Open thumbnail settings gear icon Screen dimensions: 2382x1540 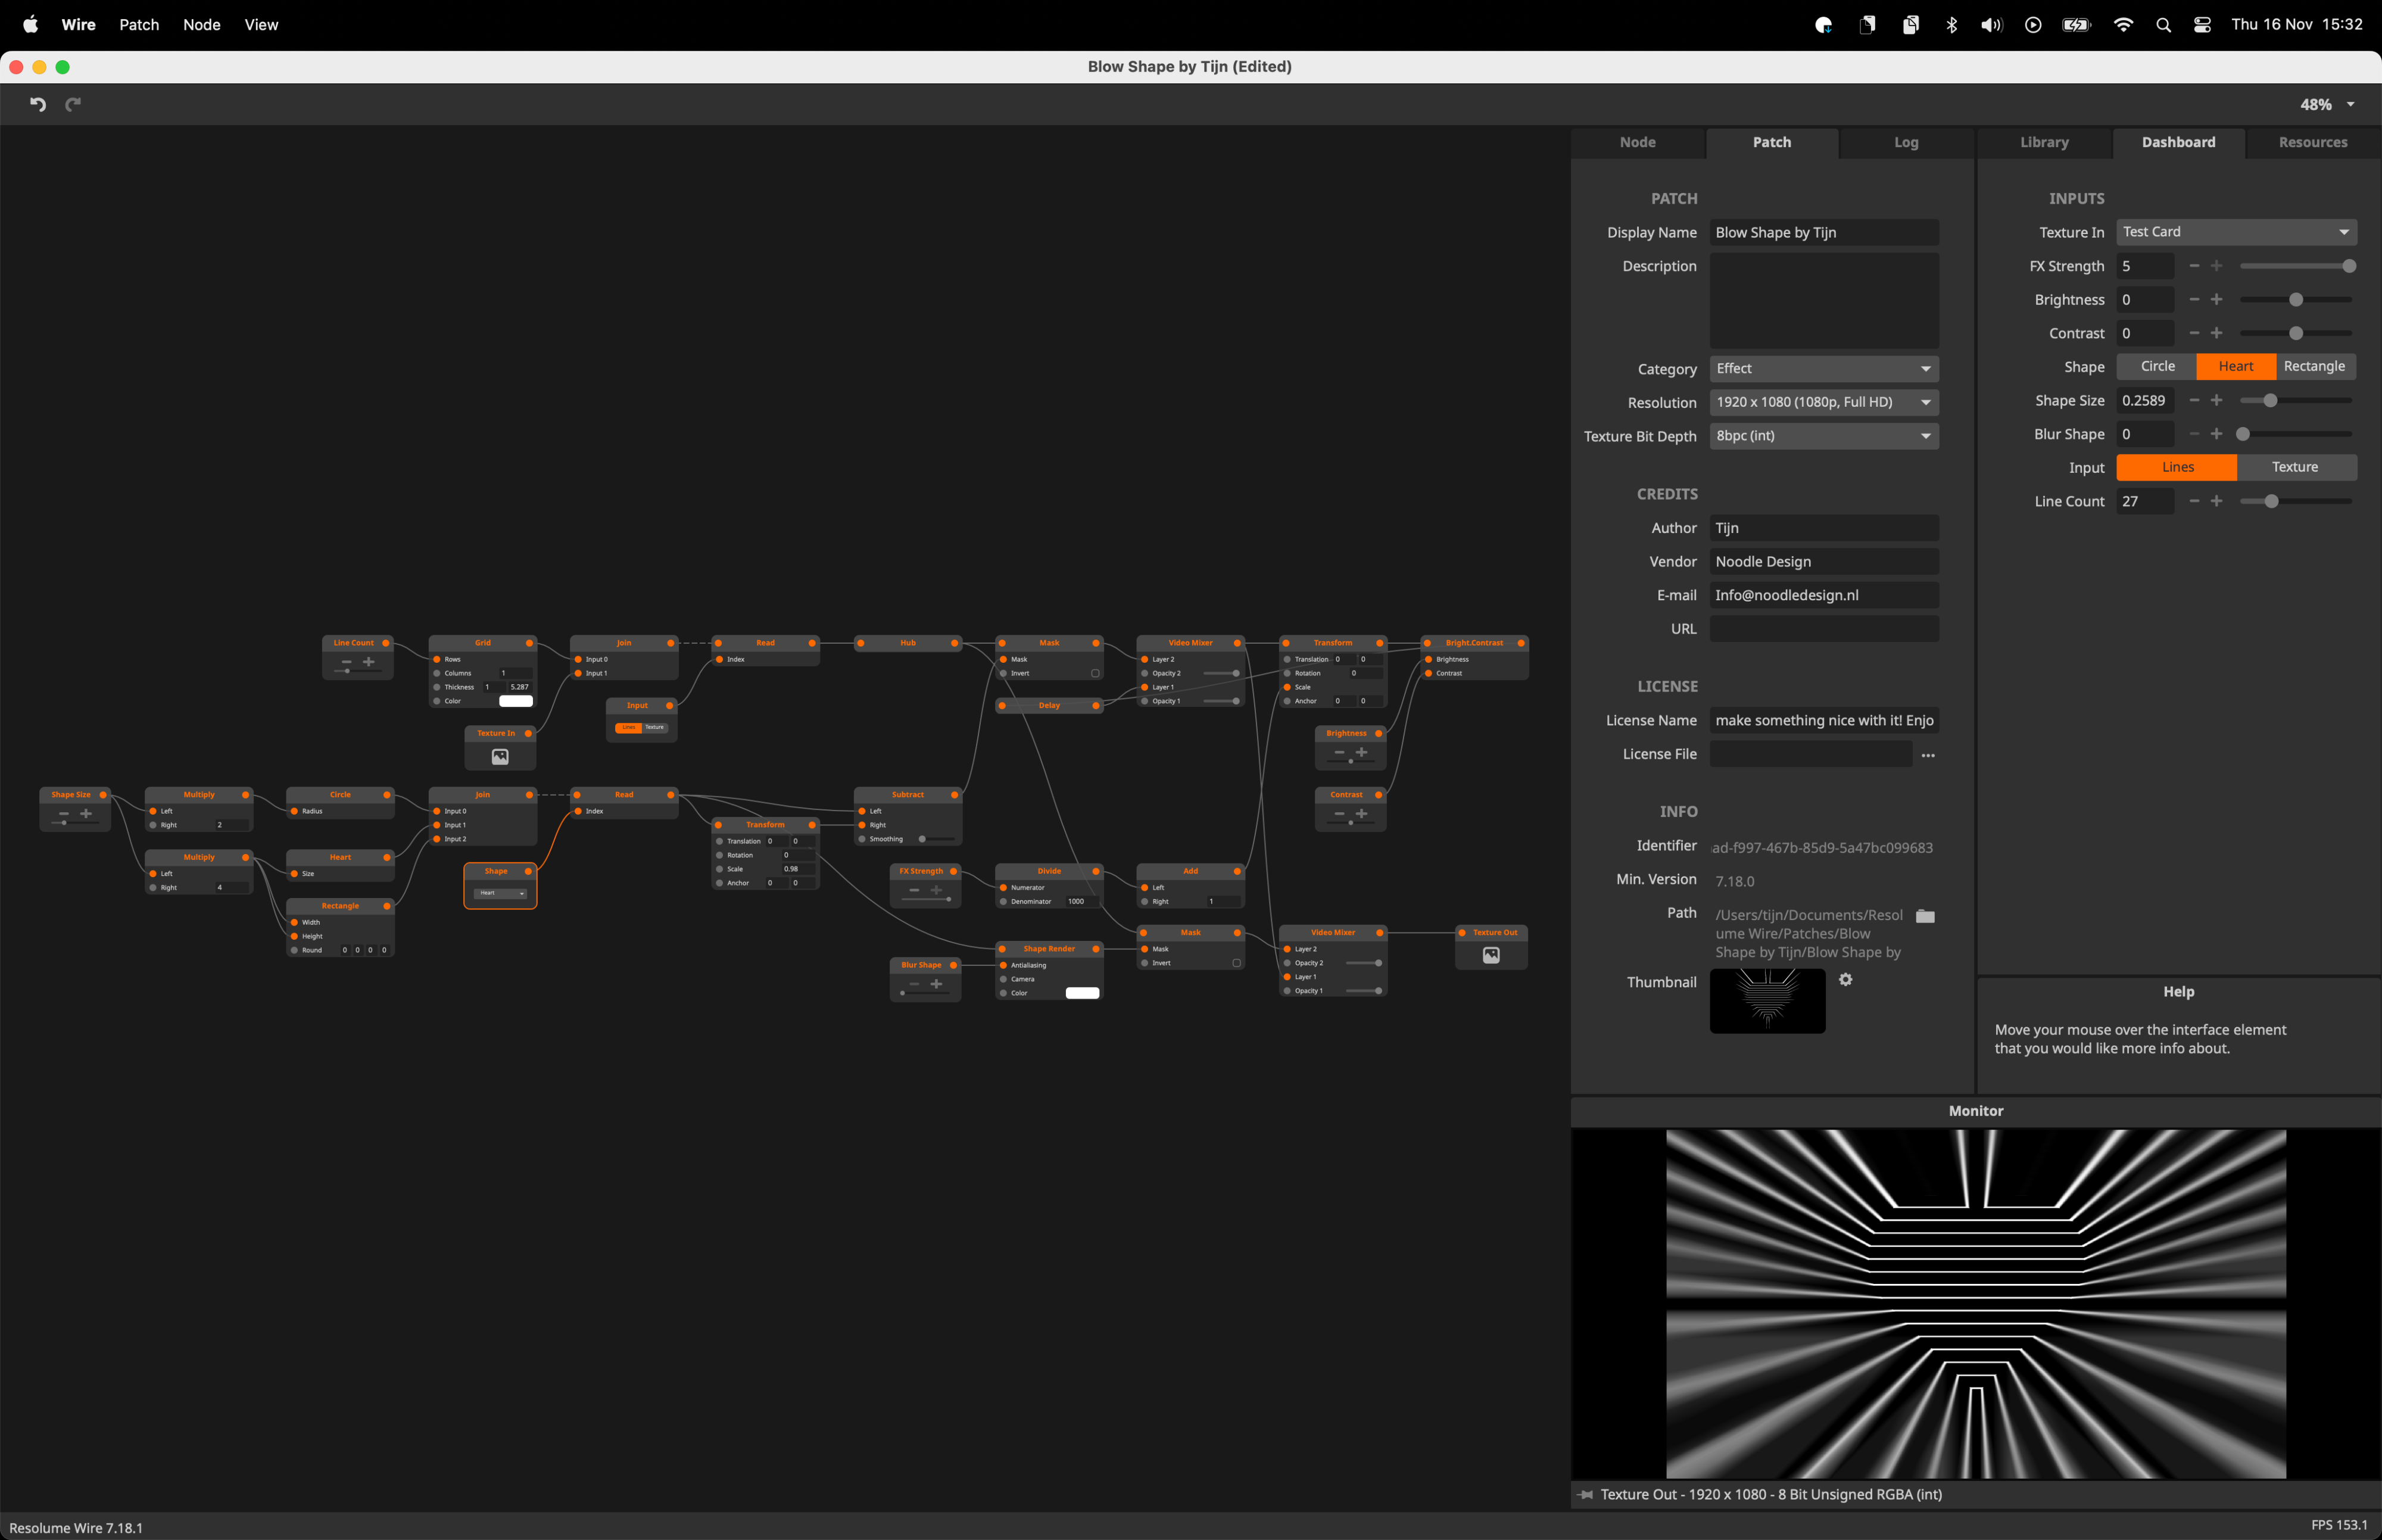coord(1845,980)
